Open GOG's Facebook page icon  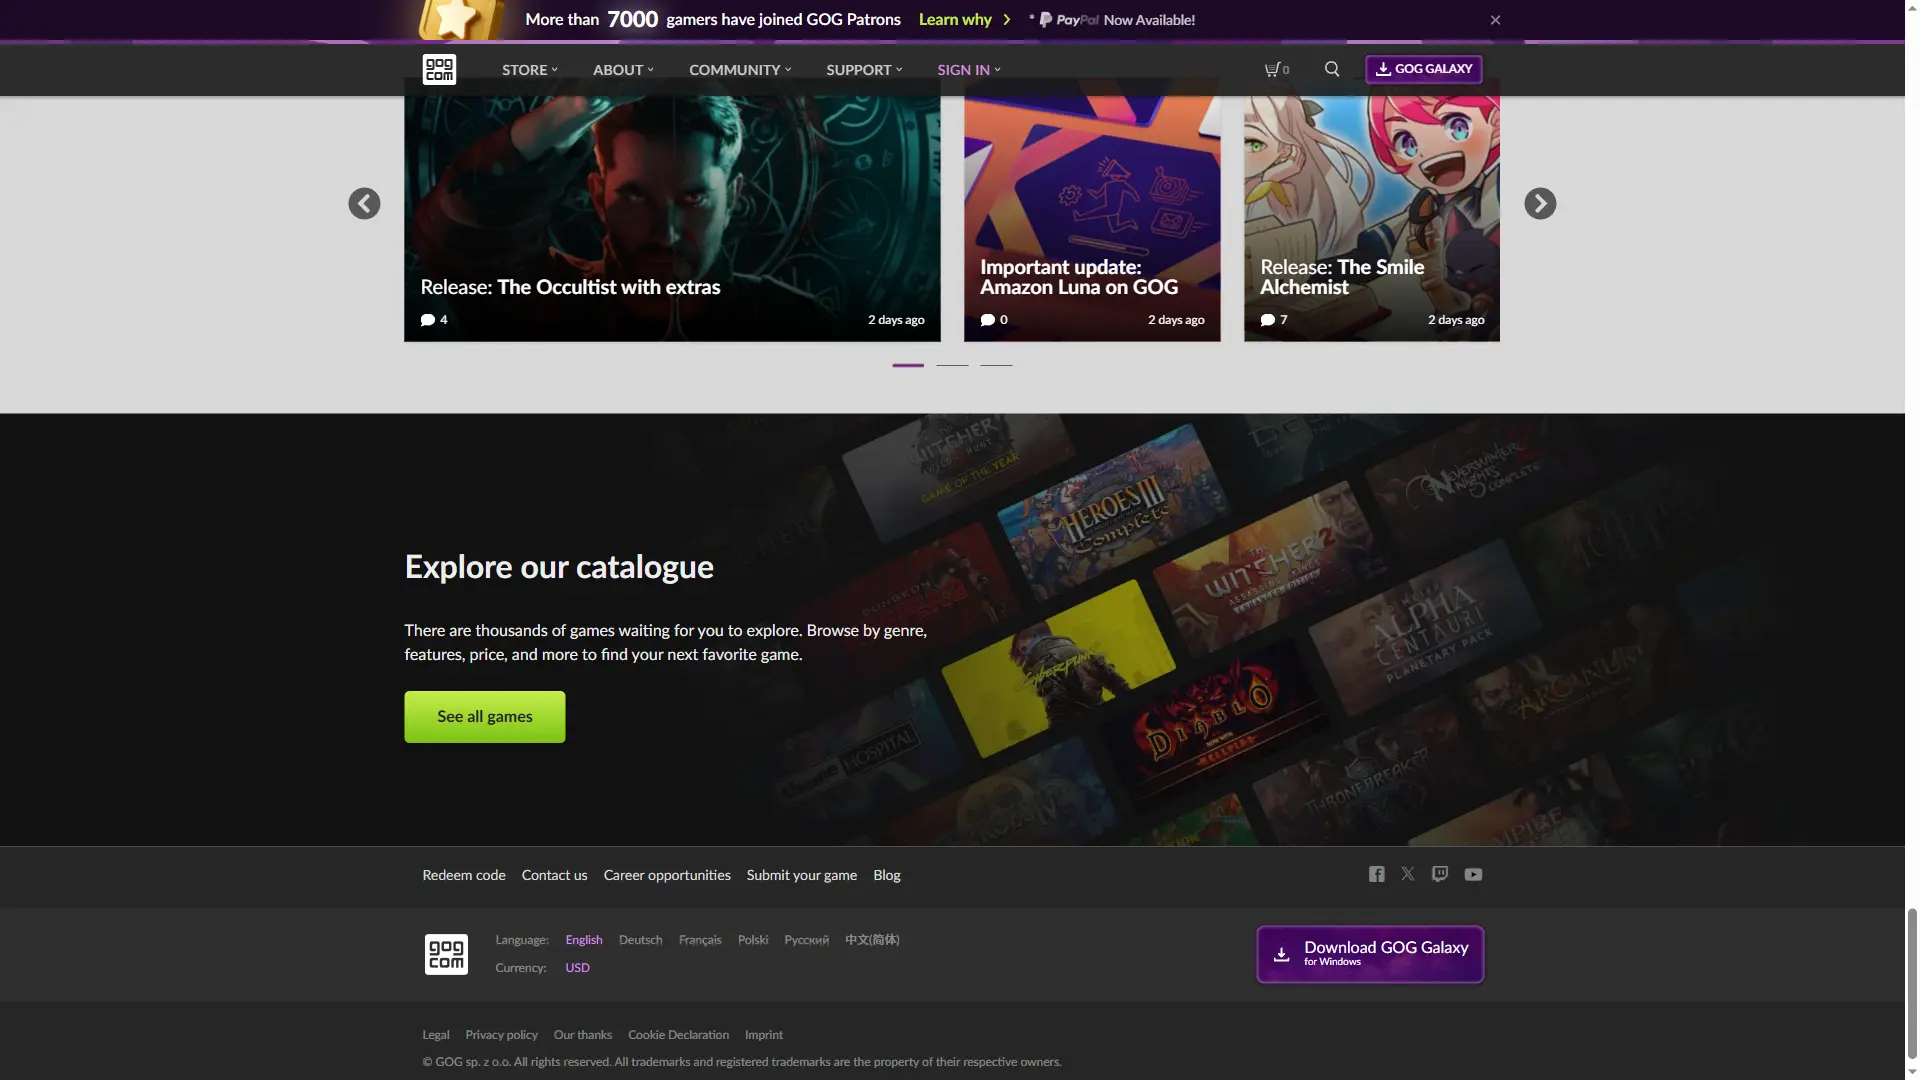tap(1377, 875)
